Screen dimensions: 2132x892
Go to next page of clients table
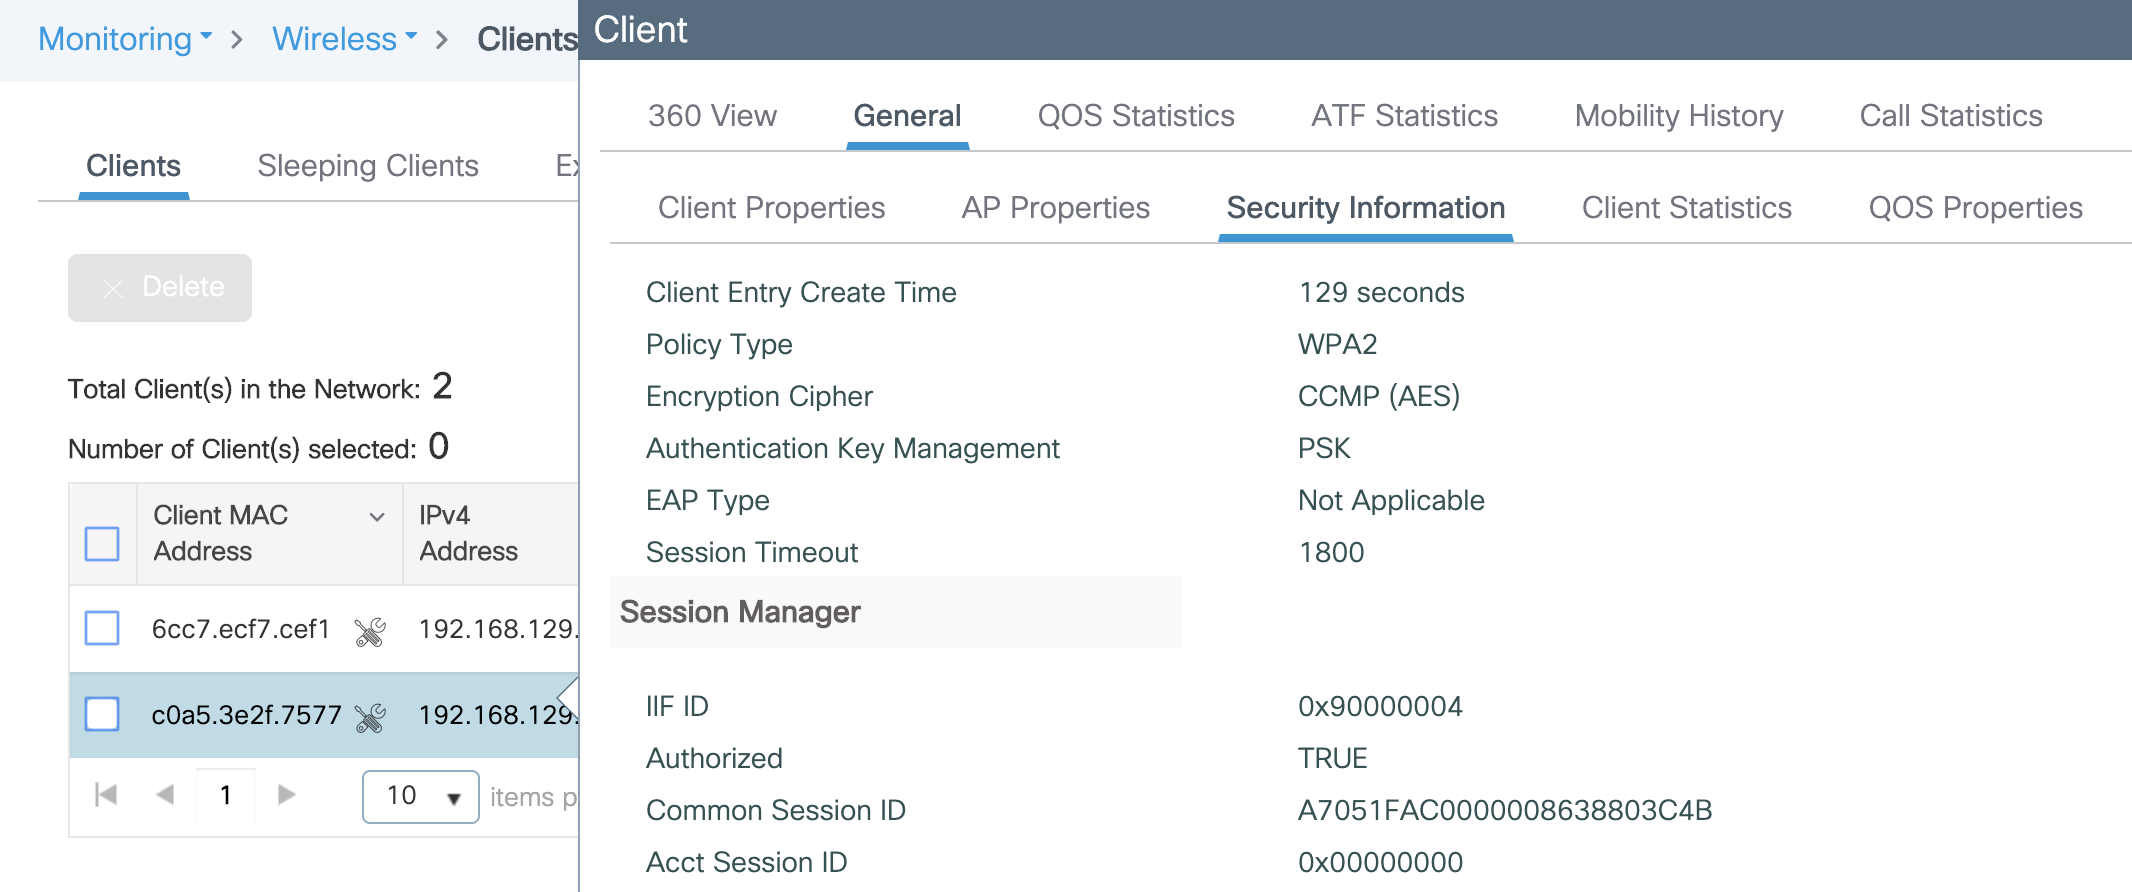(287, 795)
